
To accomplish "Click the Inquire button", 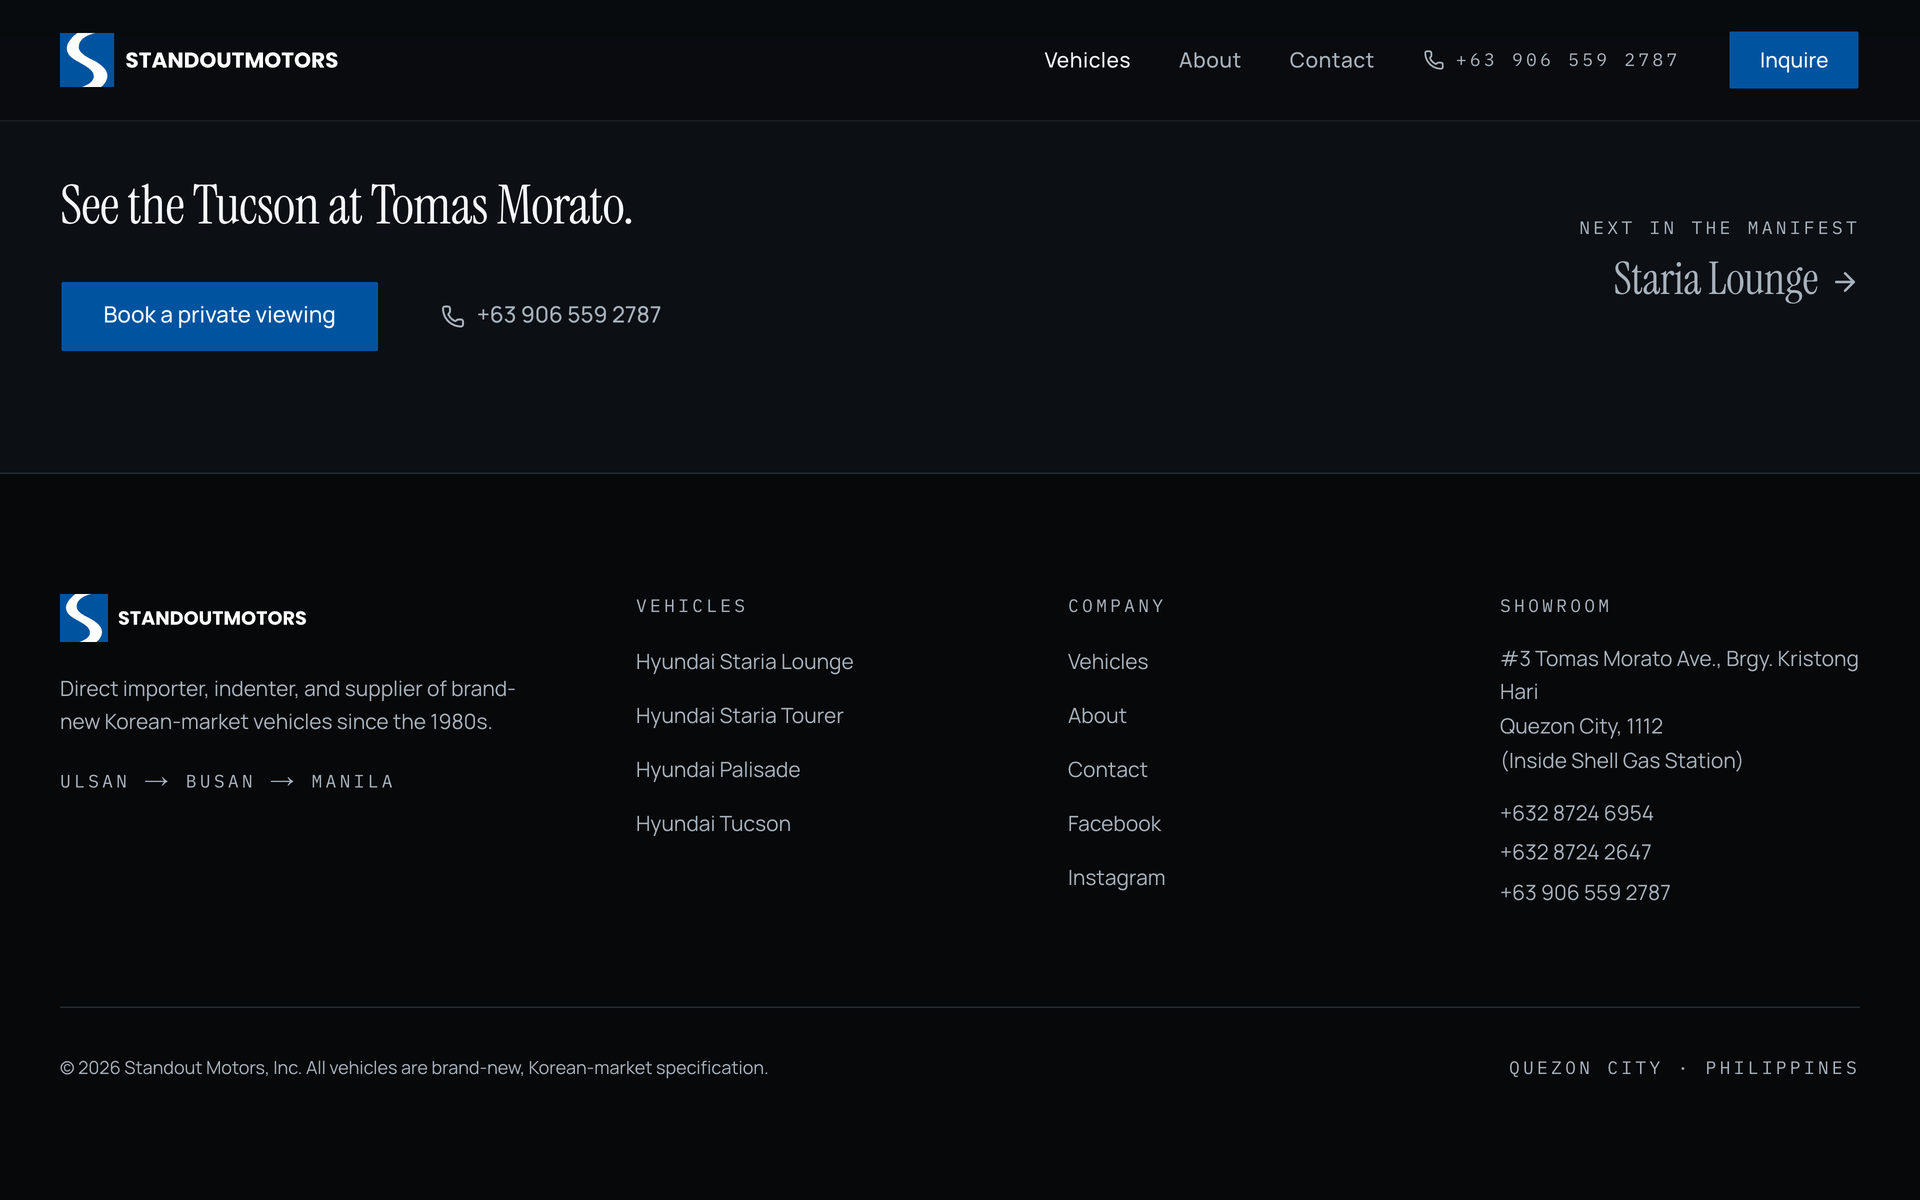I will 1793,60.
